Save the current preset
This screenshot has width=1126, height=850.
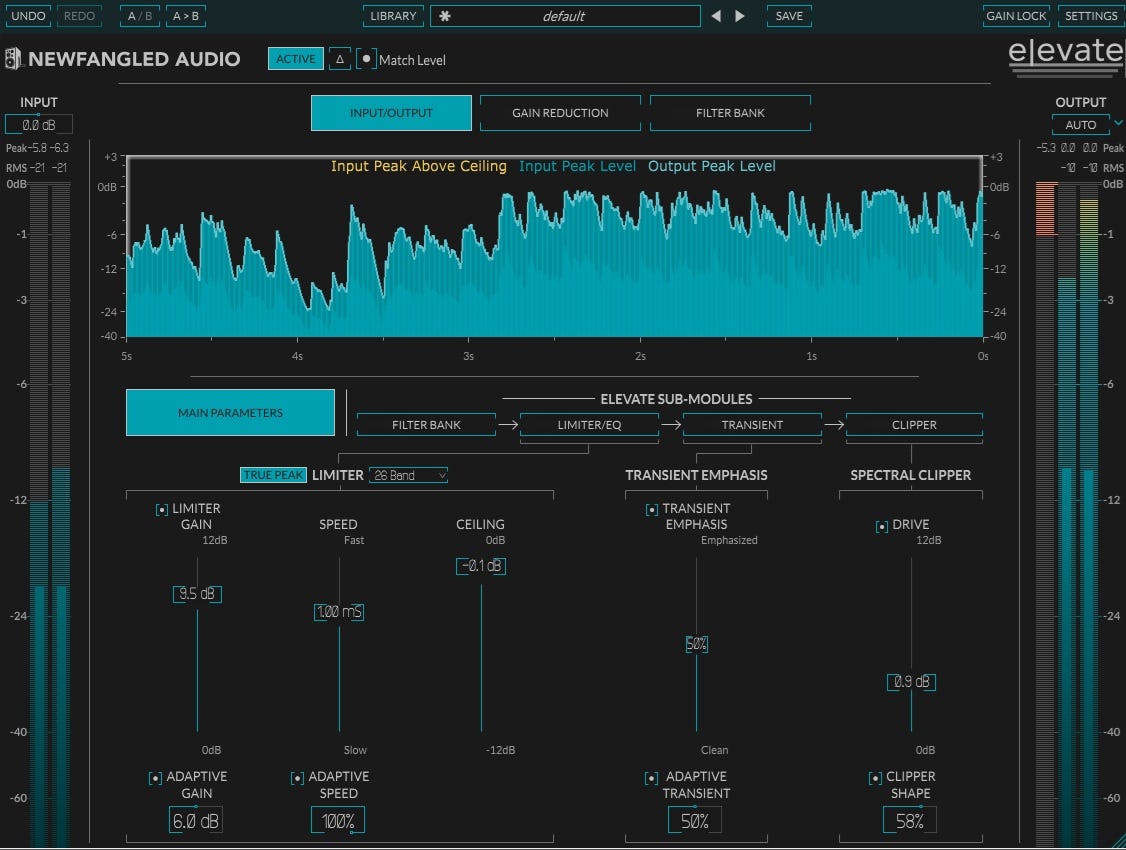(x=789, y=16)
